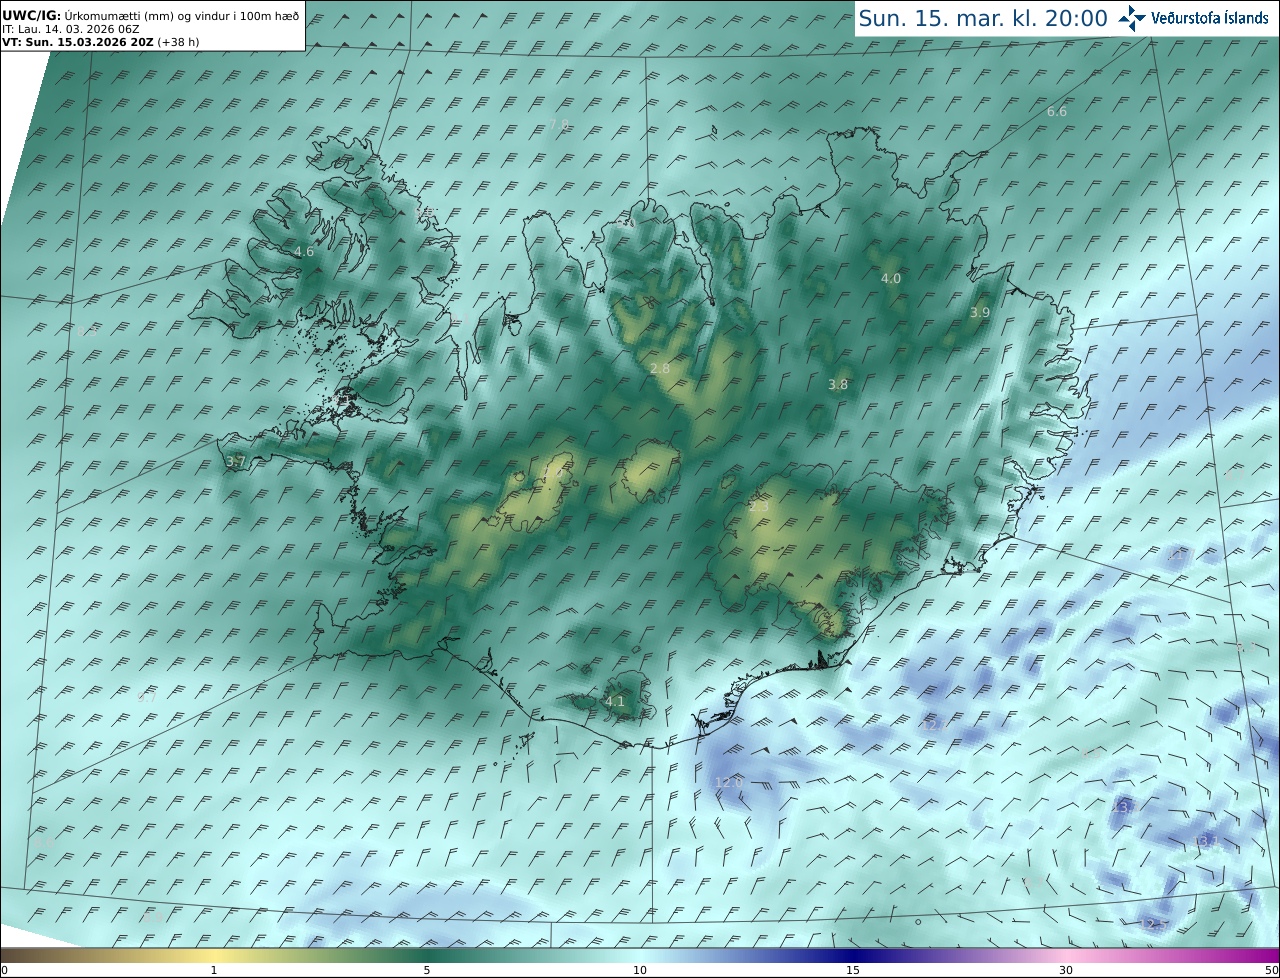Click the 'Veðurstofa Íslands' wordmark text

1210,18
